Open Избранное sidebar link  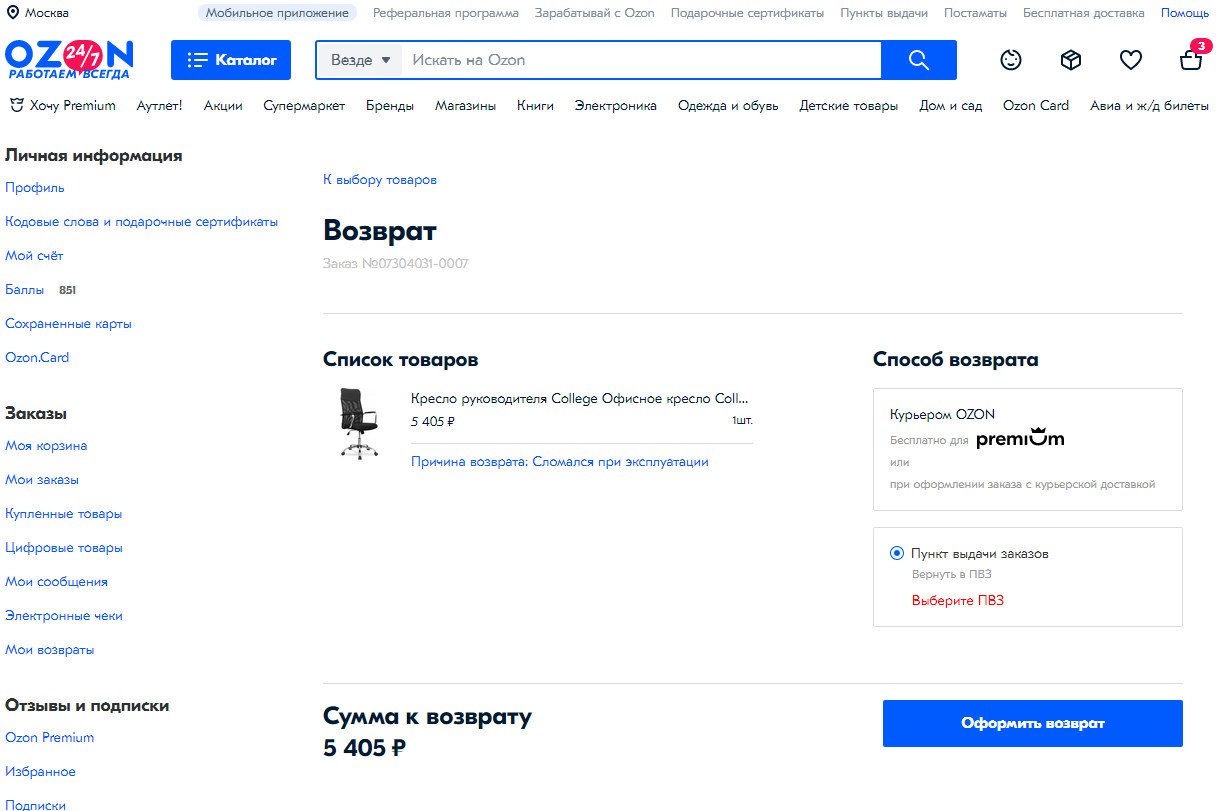[40, 772]
